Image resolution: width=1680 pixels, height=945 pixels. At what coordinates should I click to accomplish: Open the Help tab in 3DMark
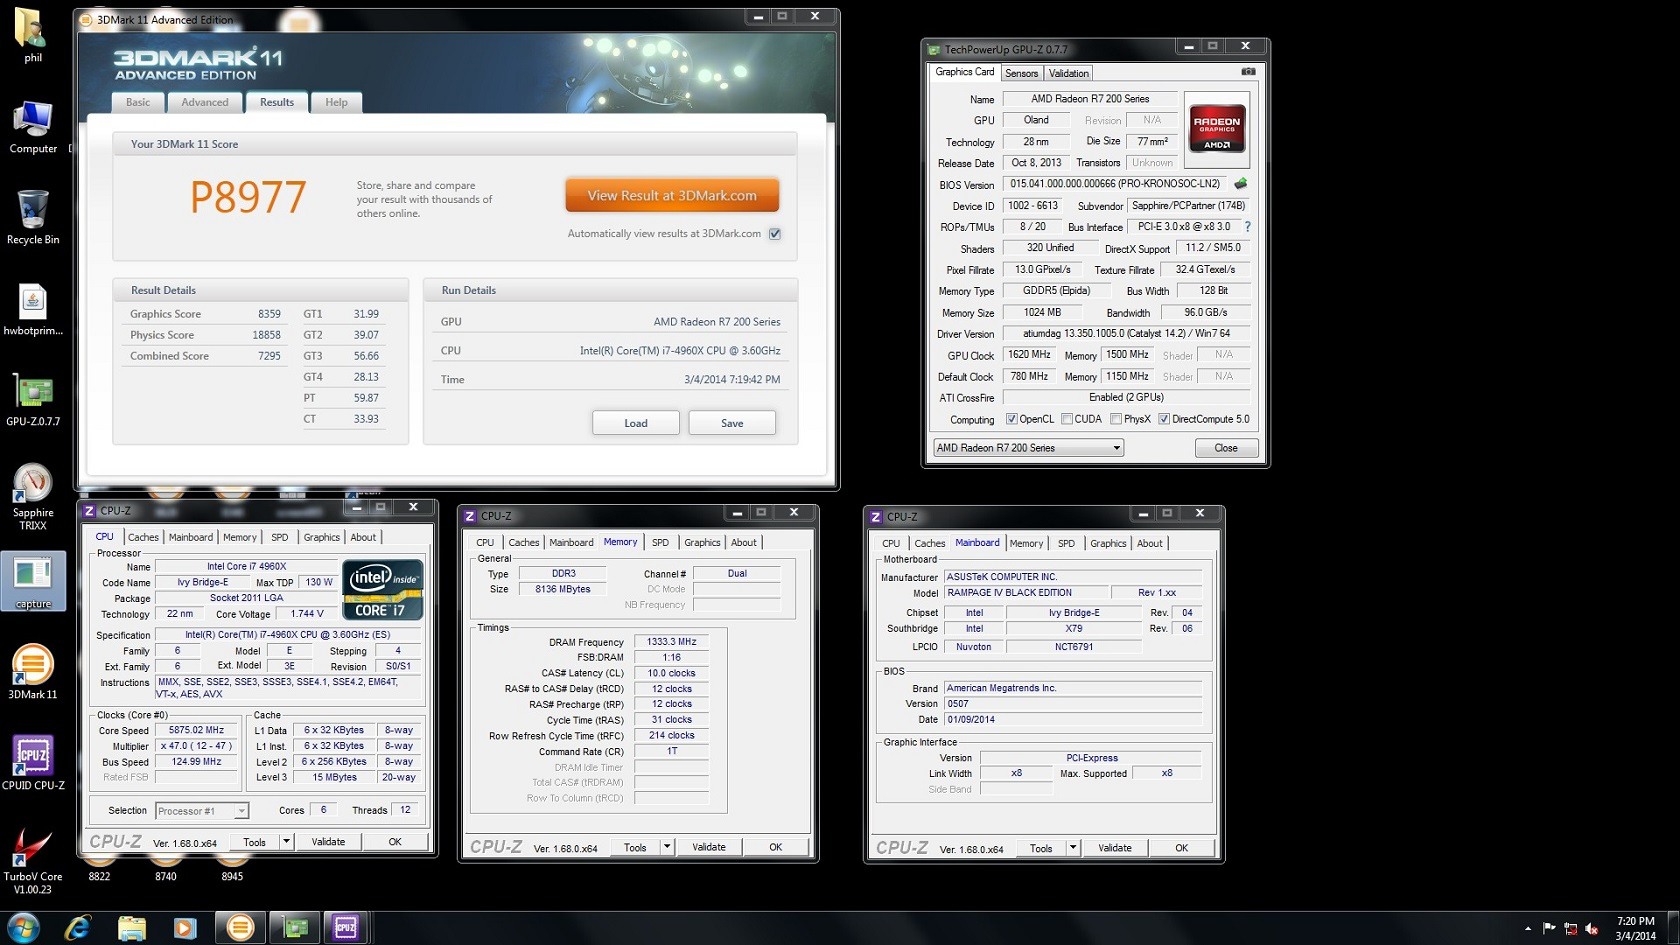336,102
